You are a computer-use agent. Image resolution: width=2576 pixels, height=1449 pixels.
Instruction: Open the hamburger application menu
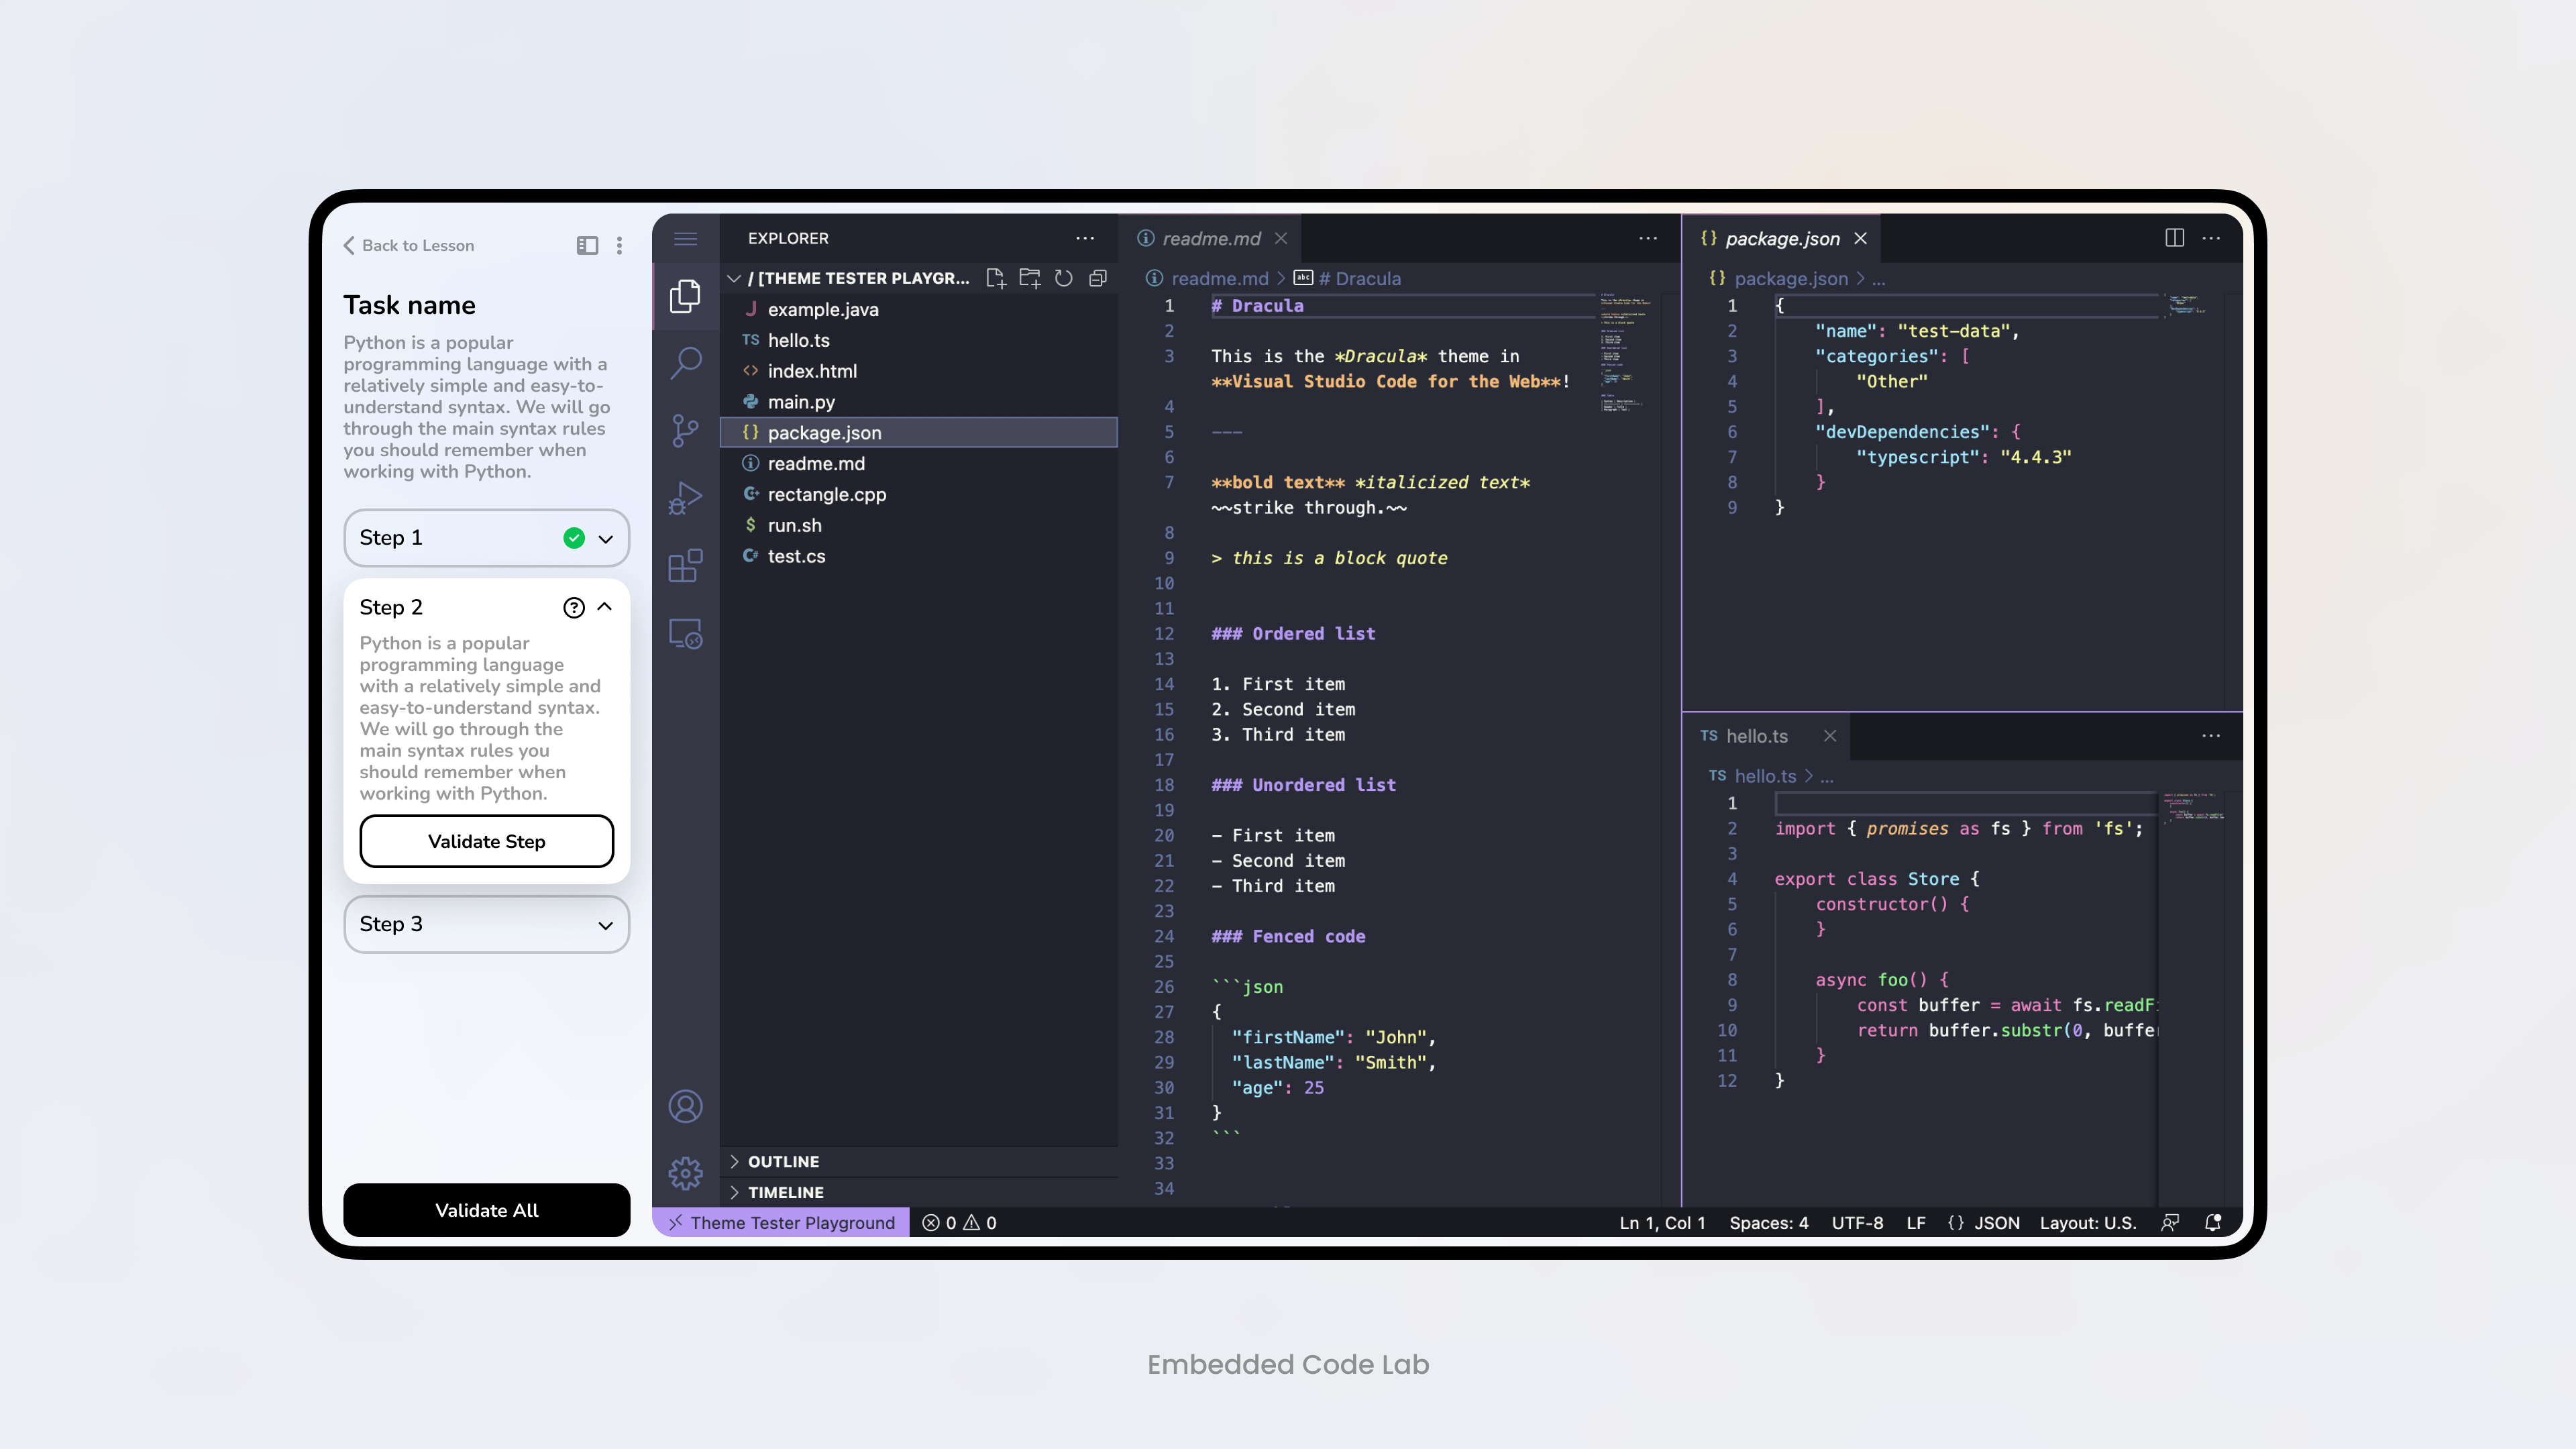pos(685,238)
